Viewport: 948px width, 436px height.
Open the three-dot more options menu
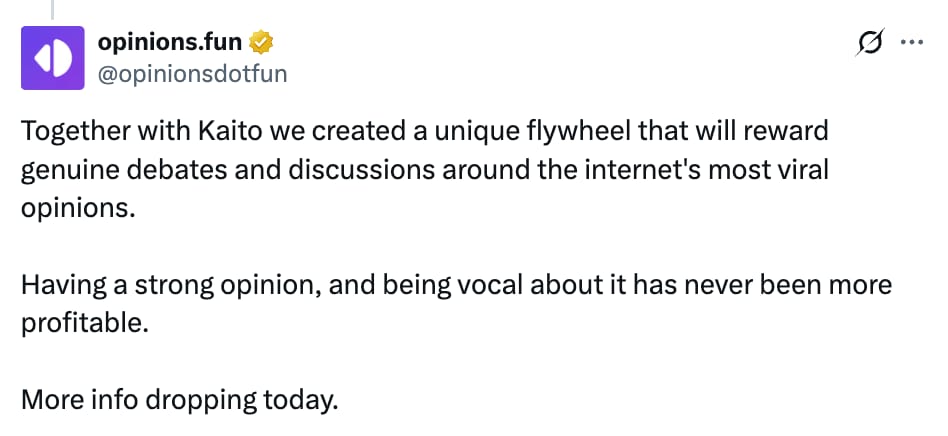[x=912, y=42]
